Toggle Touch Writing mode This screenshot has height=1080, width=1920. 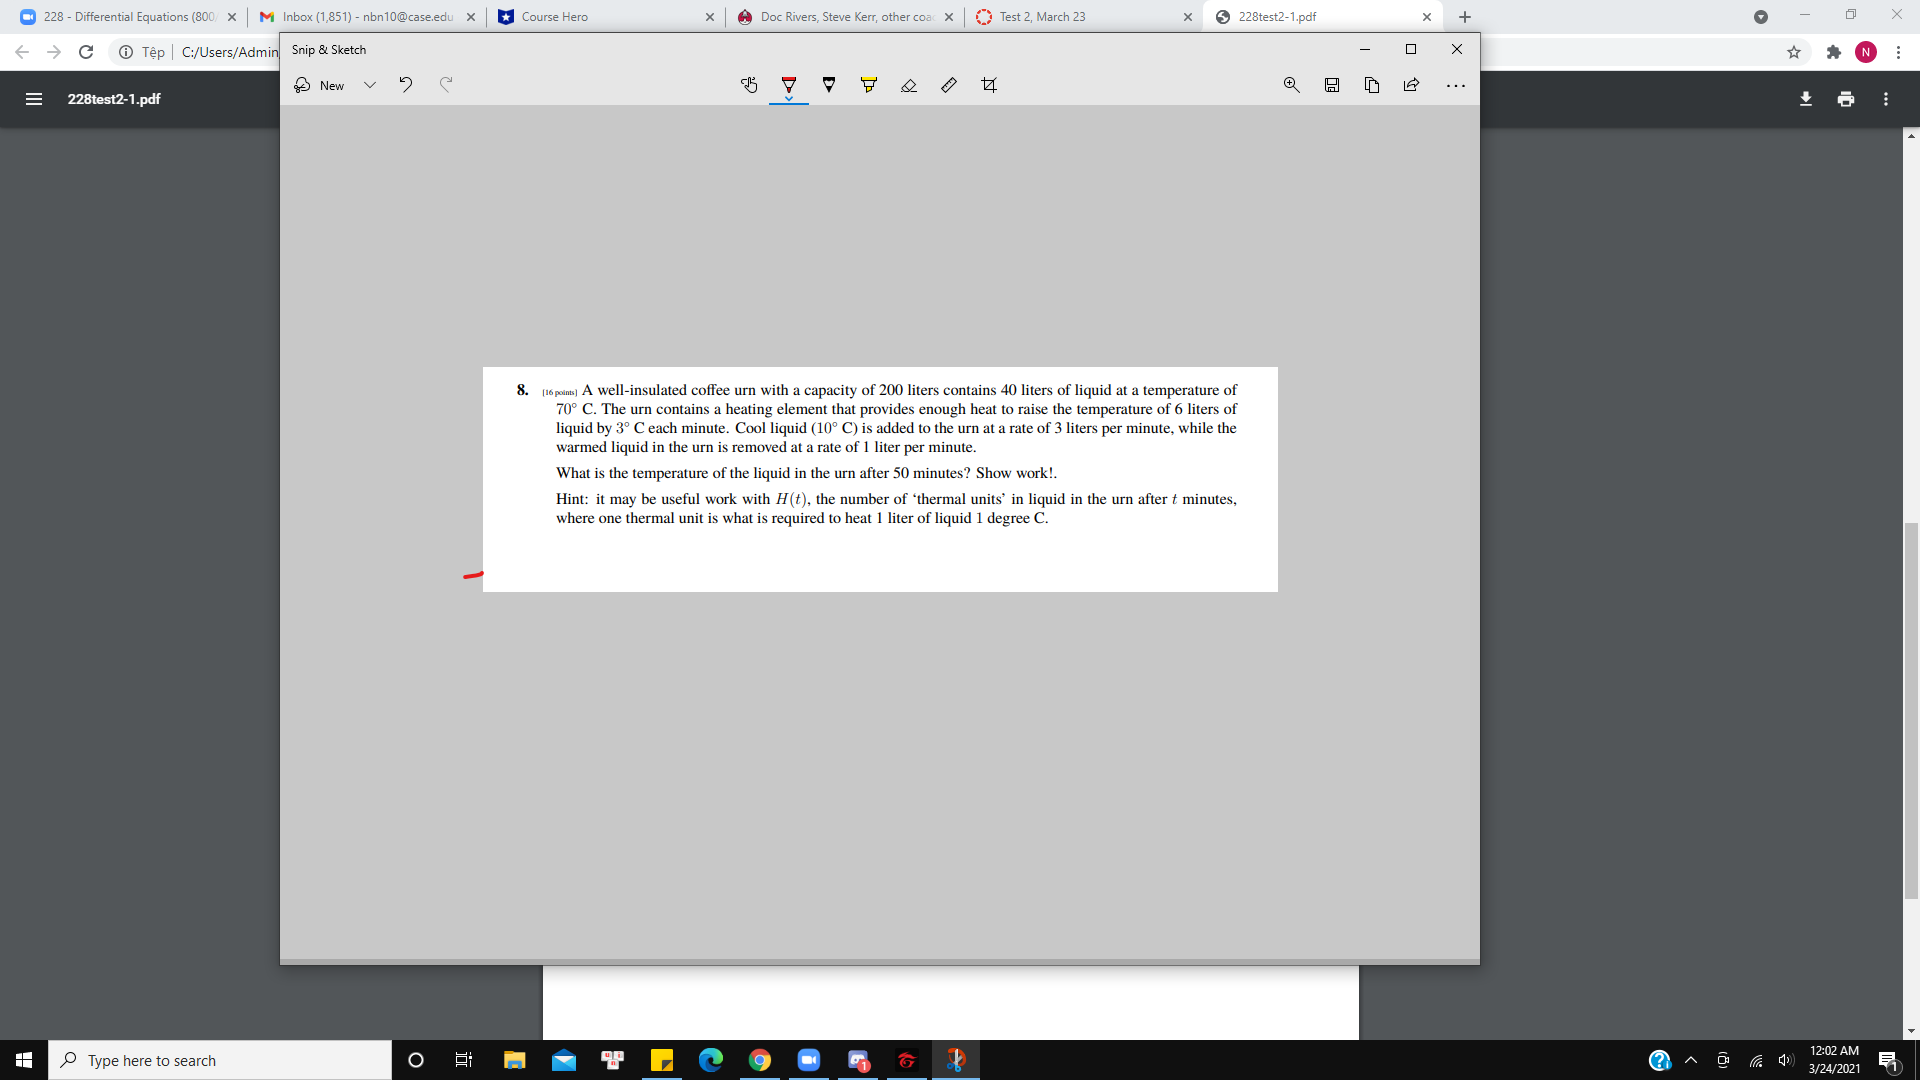[x=750, y=85]
